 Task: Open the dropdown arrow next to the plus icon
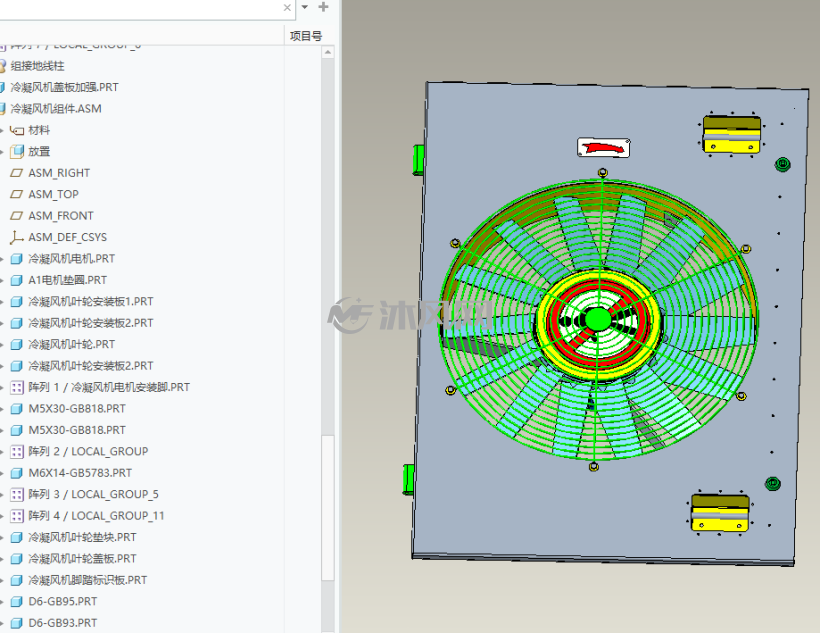pyautogui.click(x=305, y=7)
